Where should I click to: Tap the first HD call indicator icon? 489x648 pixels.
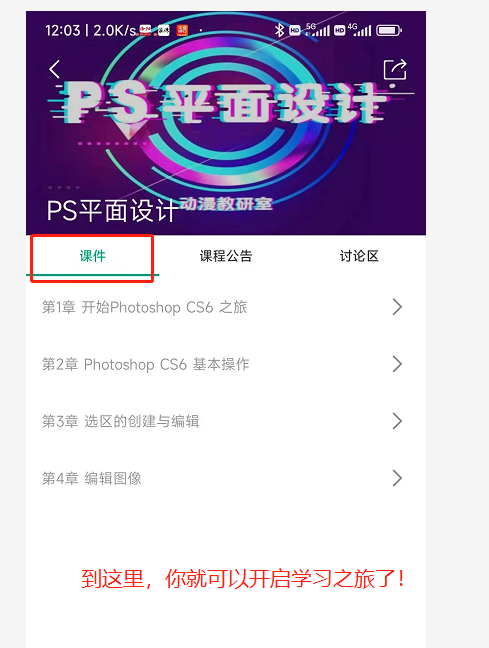295,30
